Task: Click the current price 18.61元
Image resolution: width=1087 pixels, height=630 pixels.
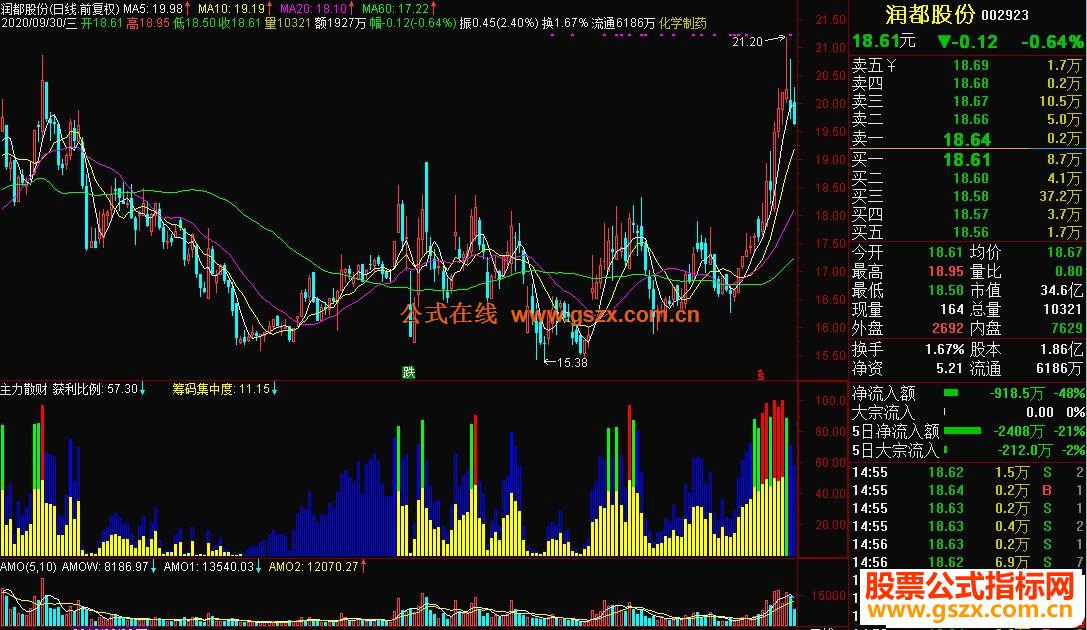Action: coord(884,41)
